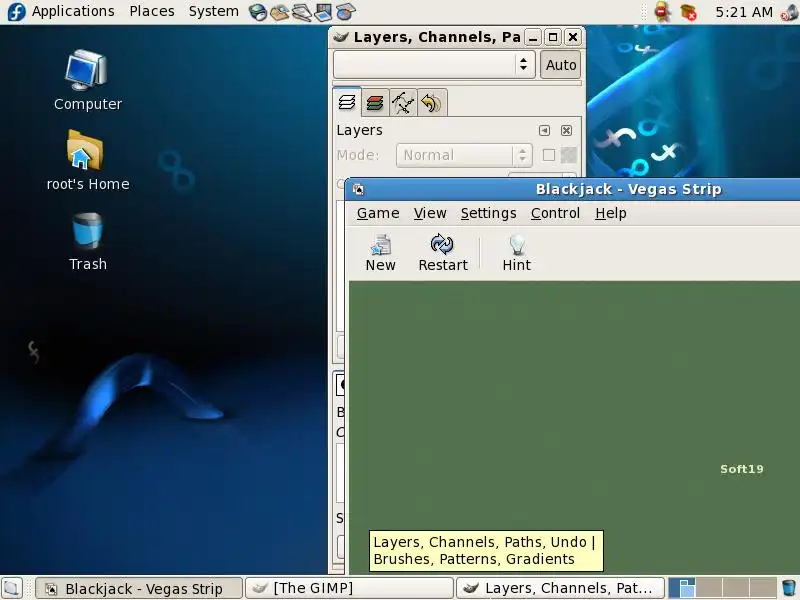This screenshot has width=800, height=600.
Task: Open the Settings menu in Blackjack
Action: 488,213
